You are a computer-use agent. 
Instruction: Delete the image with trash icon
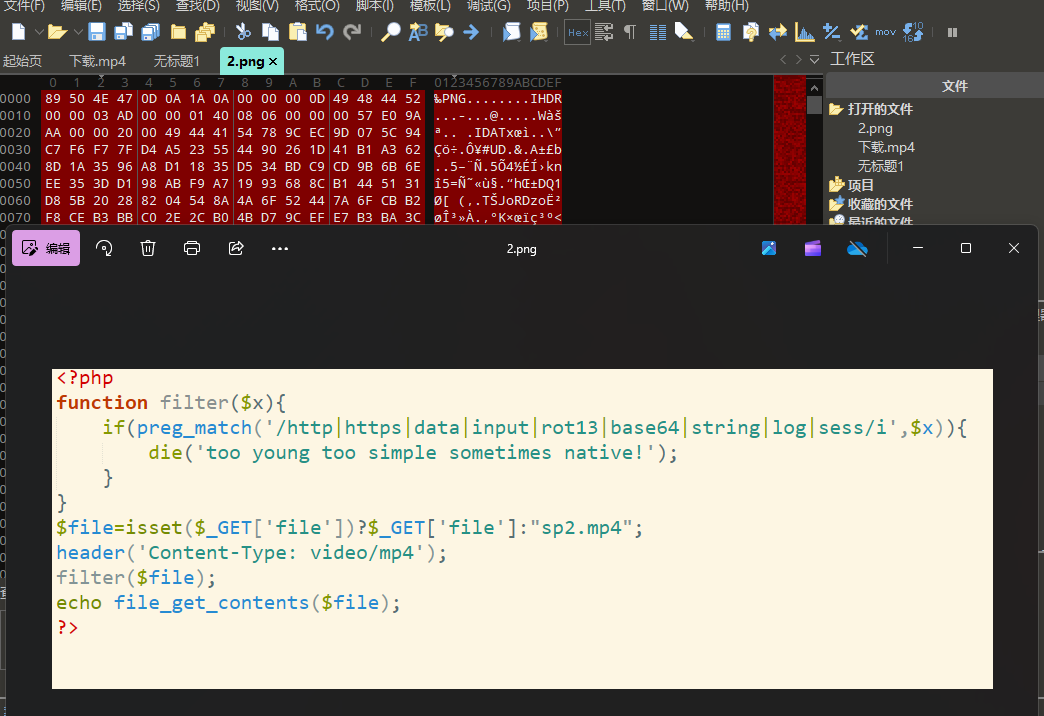pyautogui.click(x=148, y=248)
